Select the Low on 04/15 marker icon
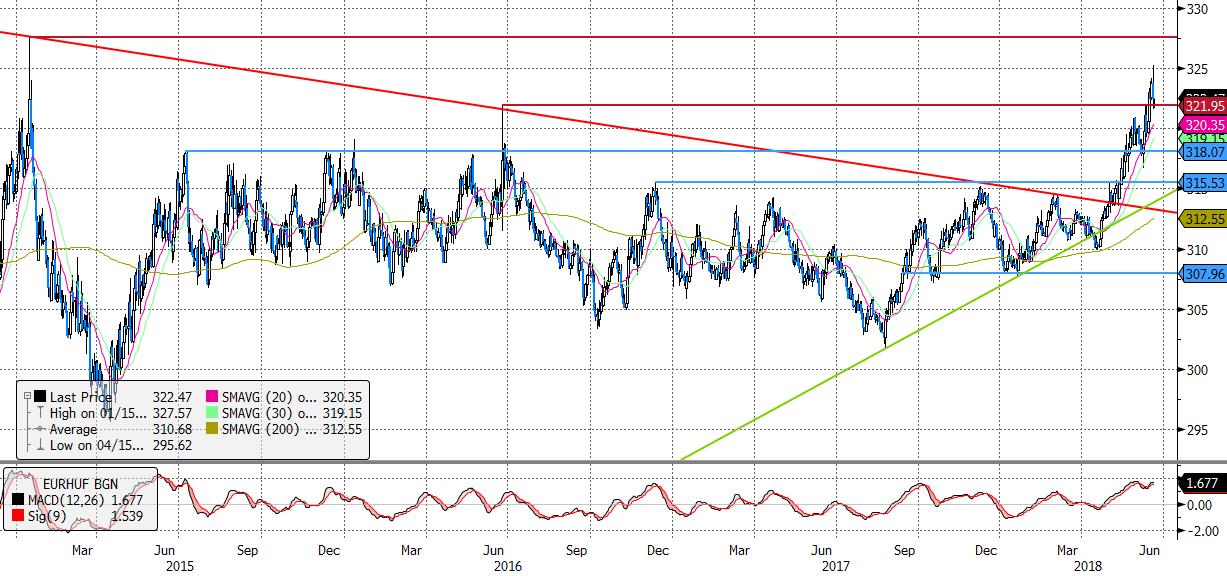The width and height of the screenshot is (1227, 576). pyautogui.click(x=39, y=445)
